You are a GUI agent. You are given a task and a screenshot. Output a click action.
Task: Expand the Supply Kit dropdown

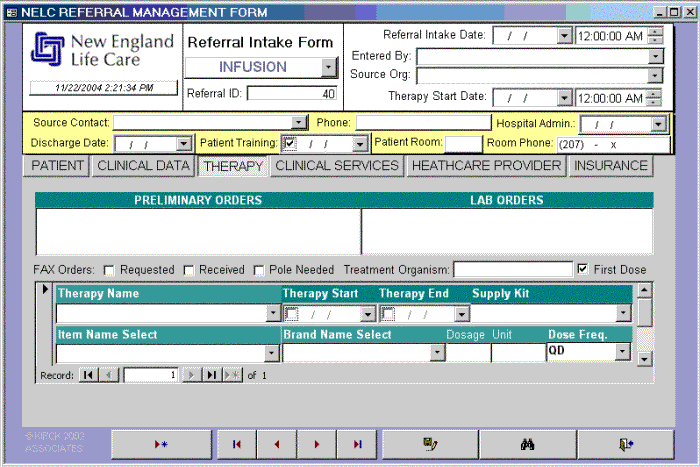(623, 313)
